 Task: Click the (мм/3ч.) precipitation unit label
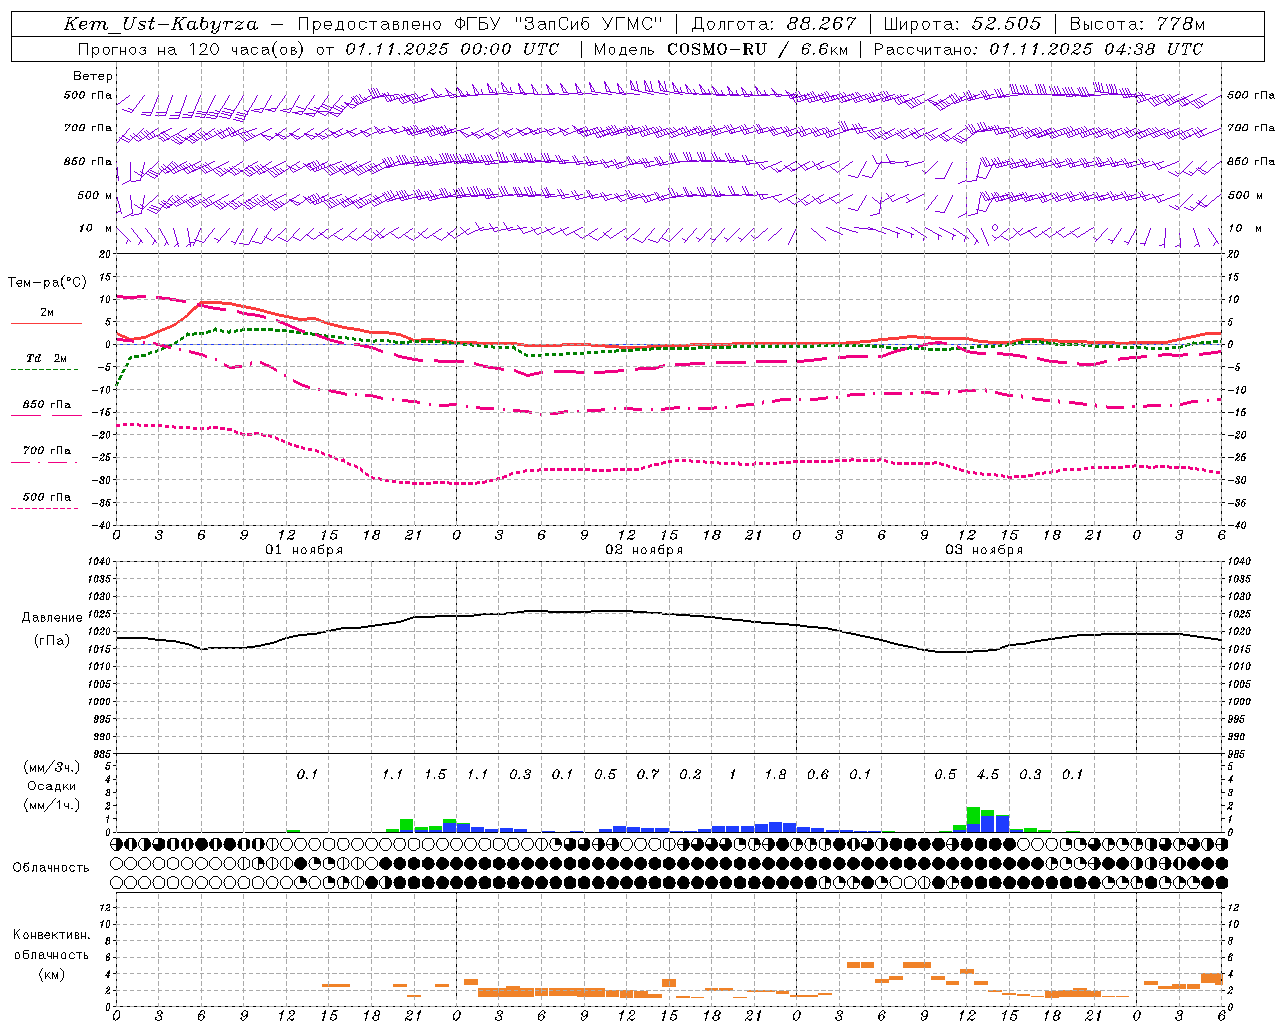pyautogui.click(x=51, y=767)
